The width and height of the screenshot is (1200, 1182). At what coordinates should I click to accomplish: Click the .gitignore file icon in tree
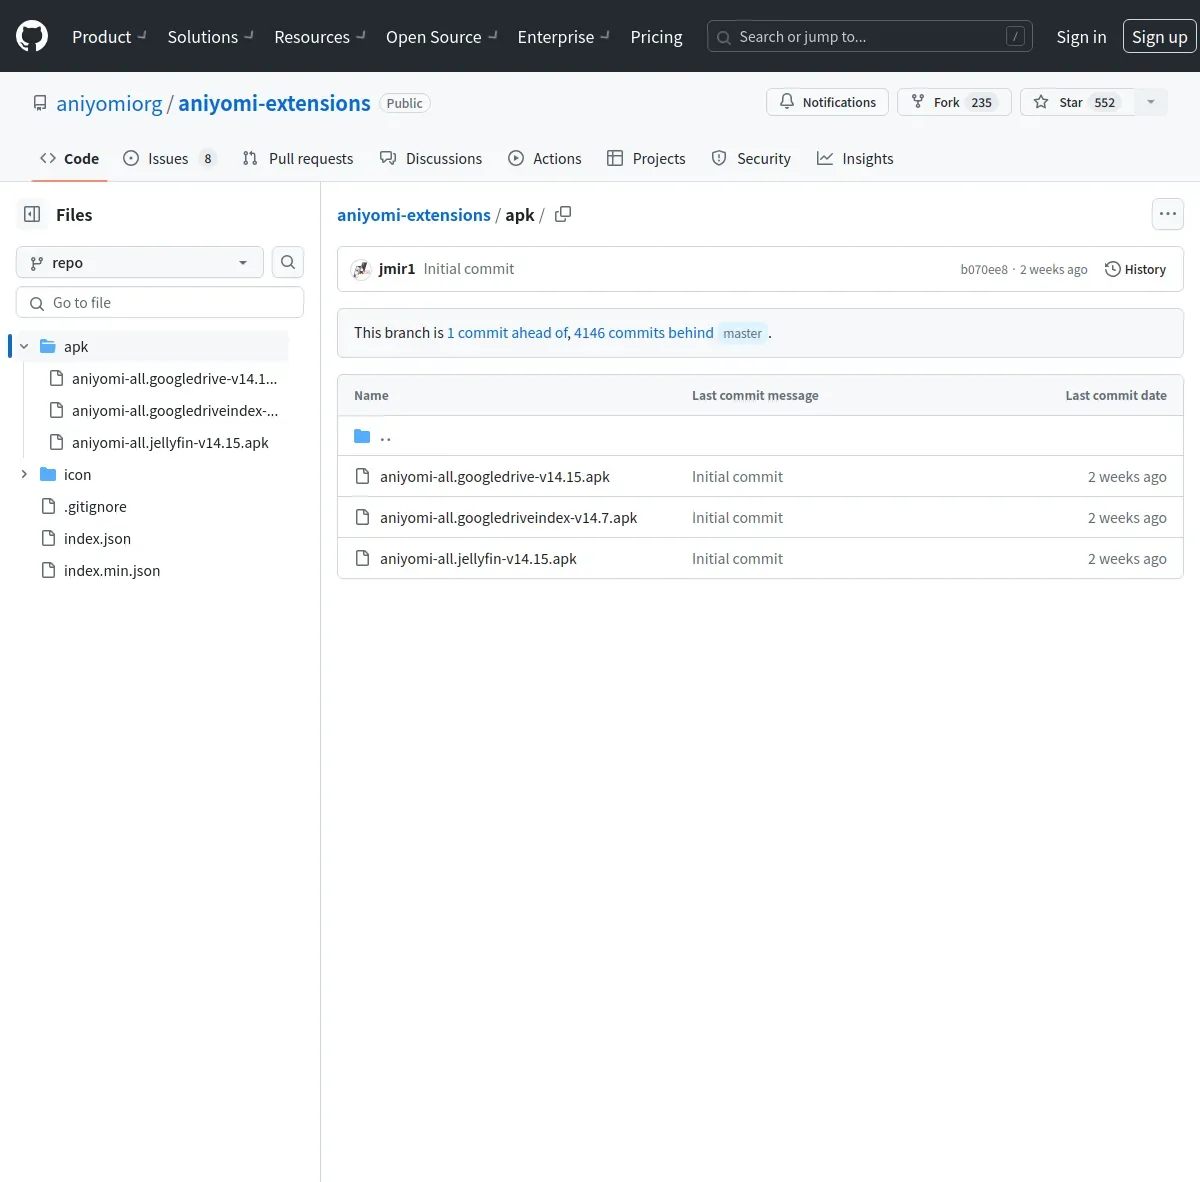click(48, 506)
